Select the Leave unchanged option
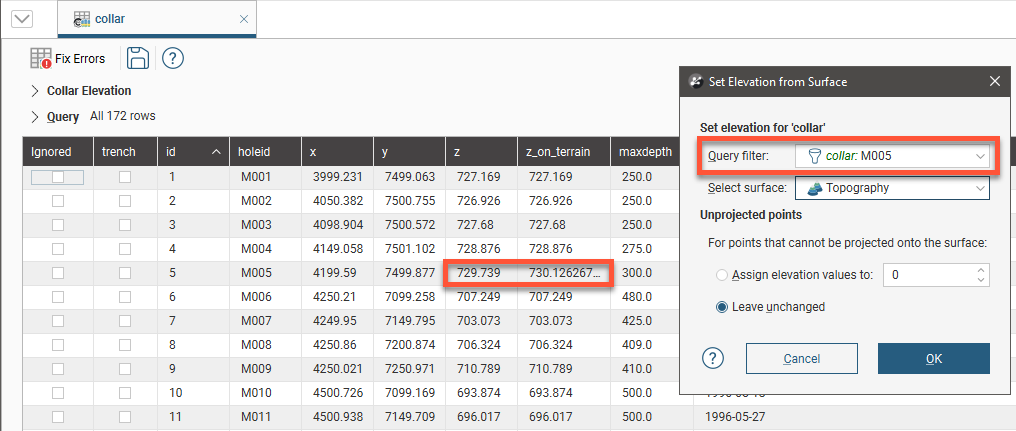 723,307
